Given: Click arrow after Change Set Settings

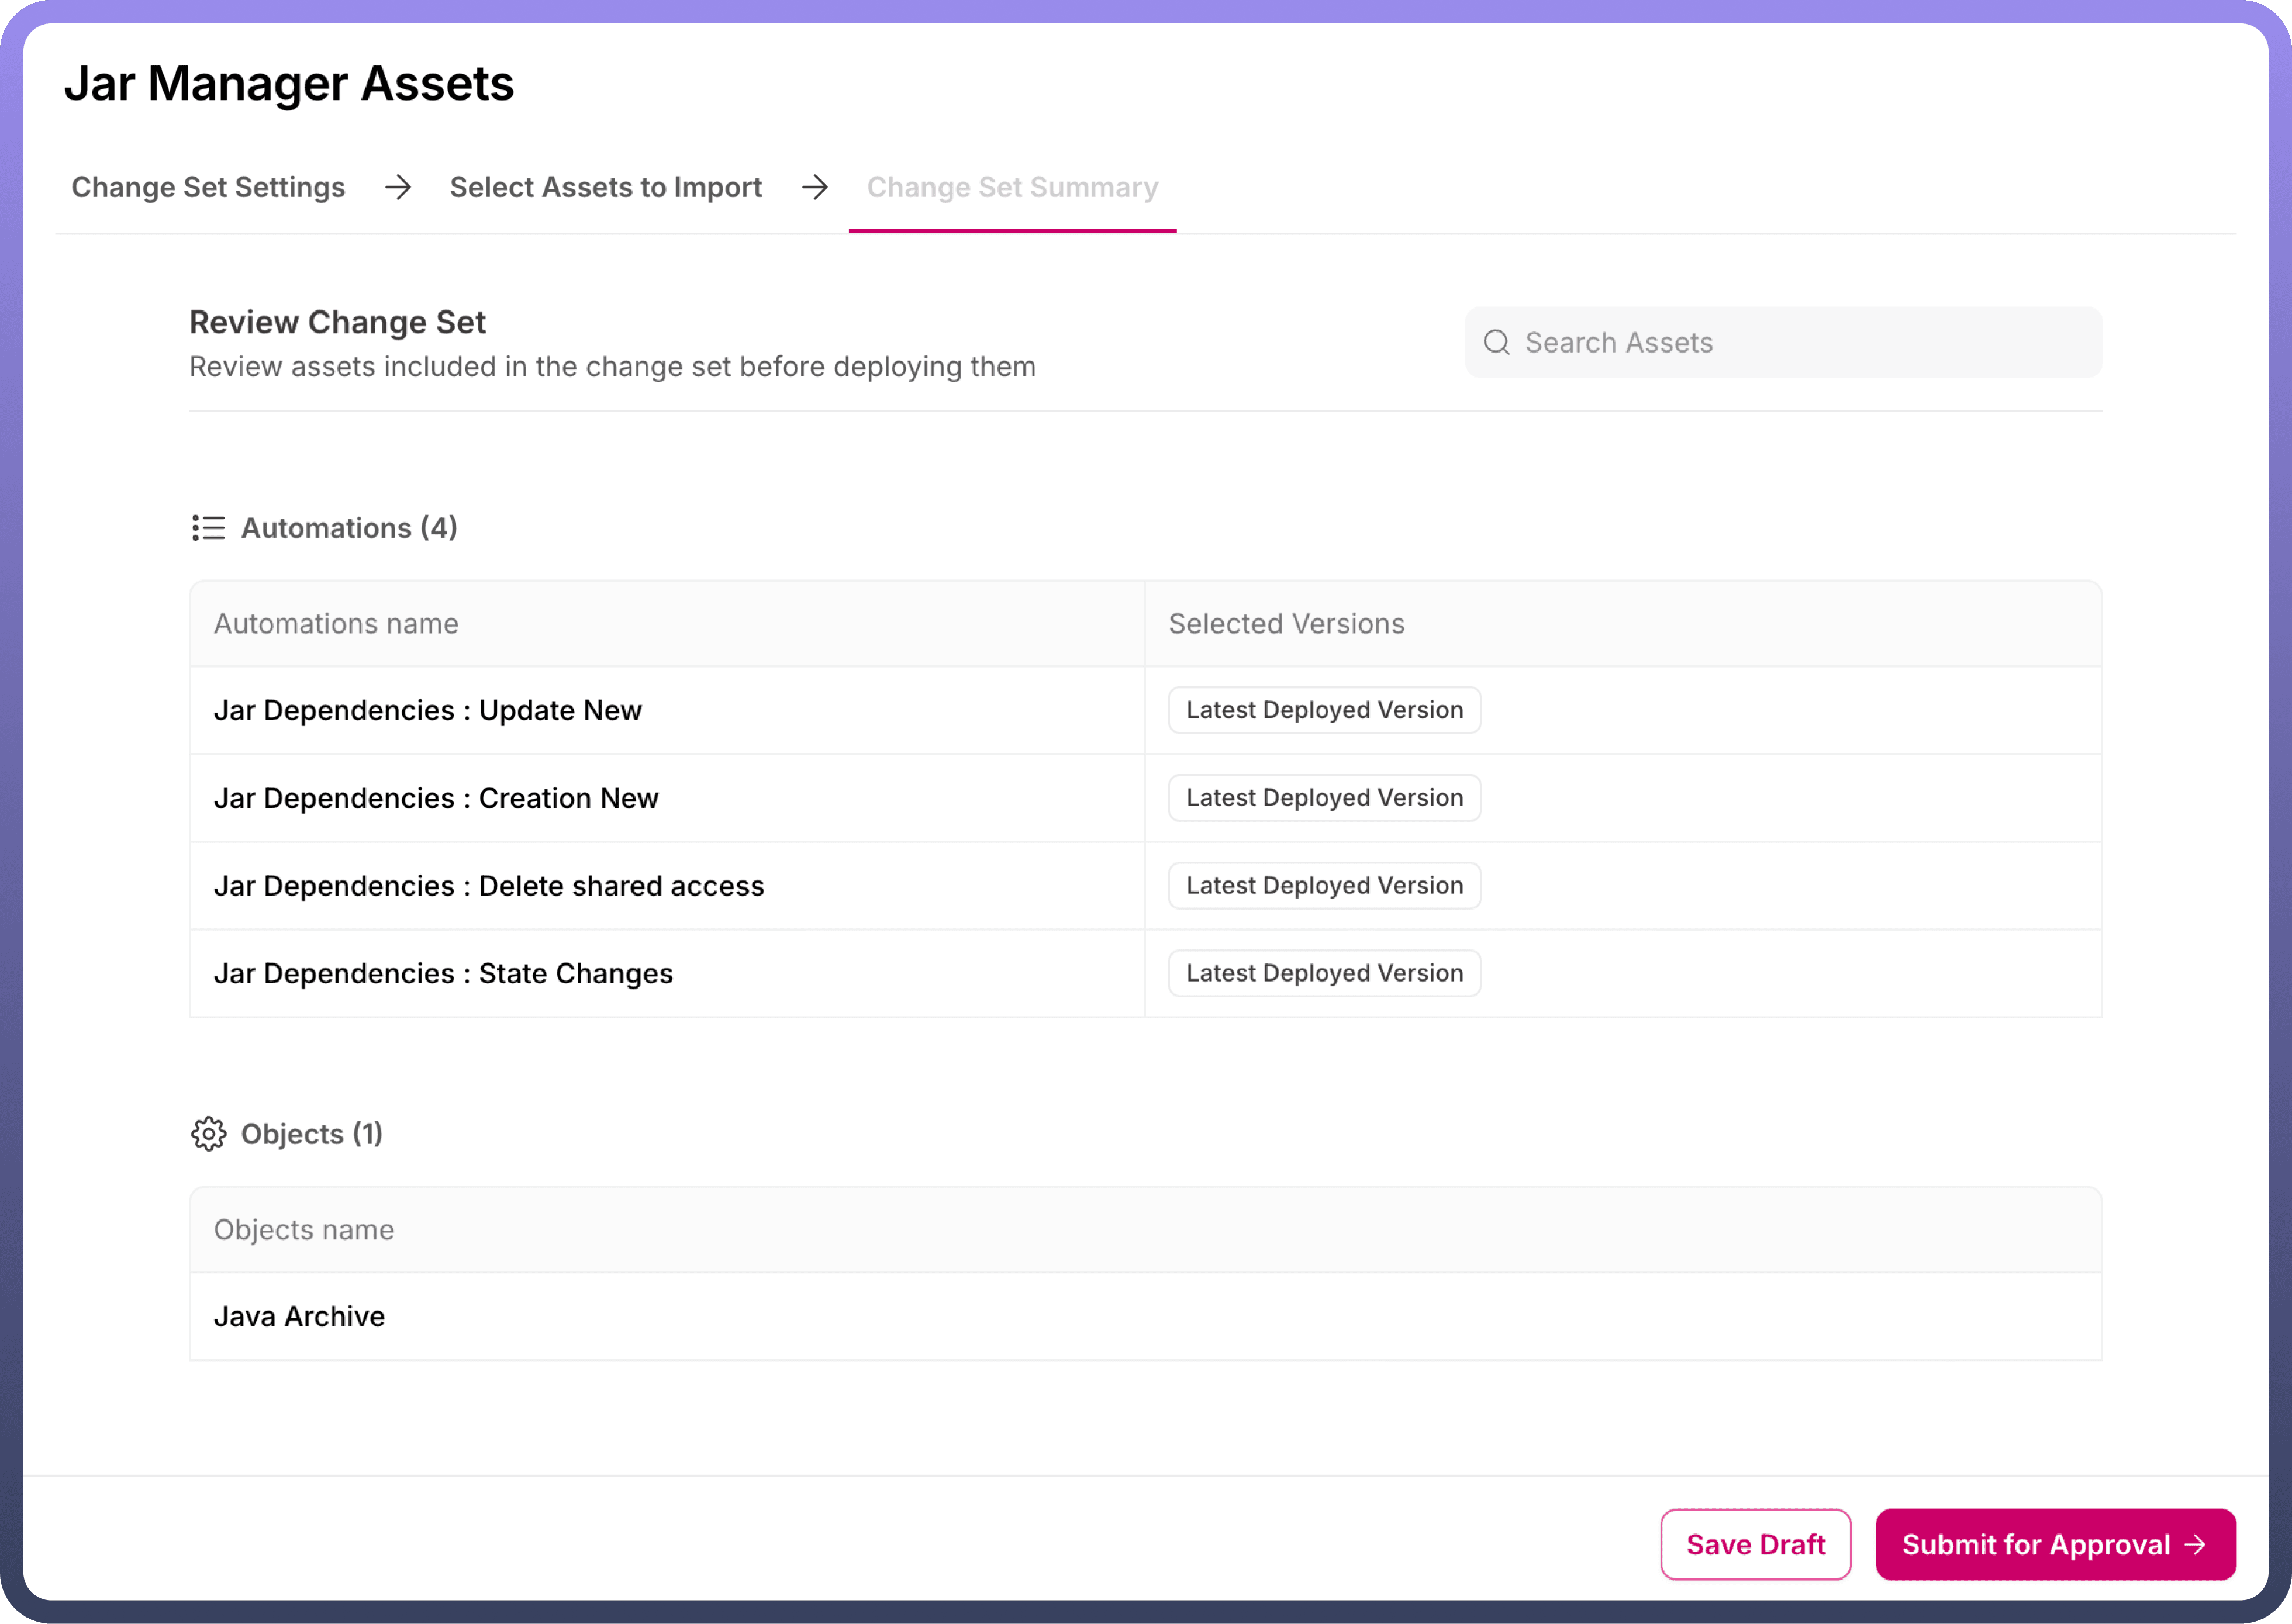Looking at the screenshot, I should coord(398,187).
